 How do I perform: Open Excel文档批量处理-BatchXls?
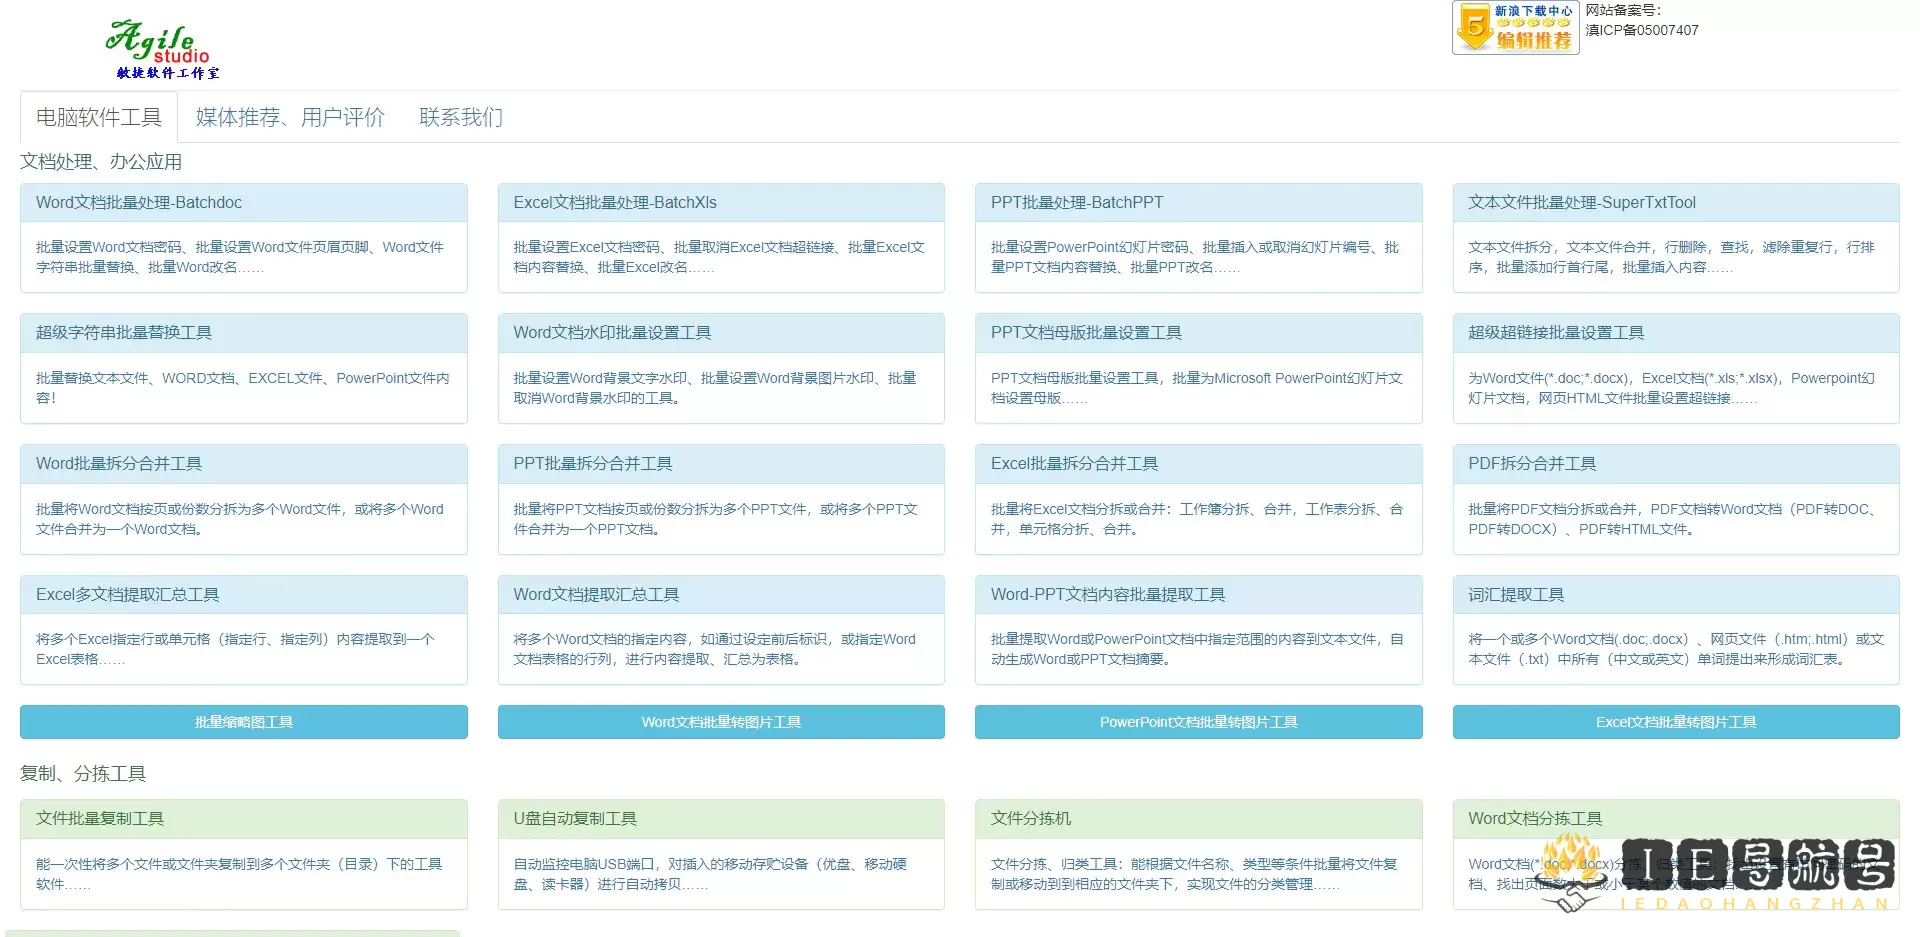click(x=617, y=202)
